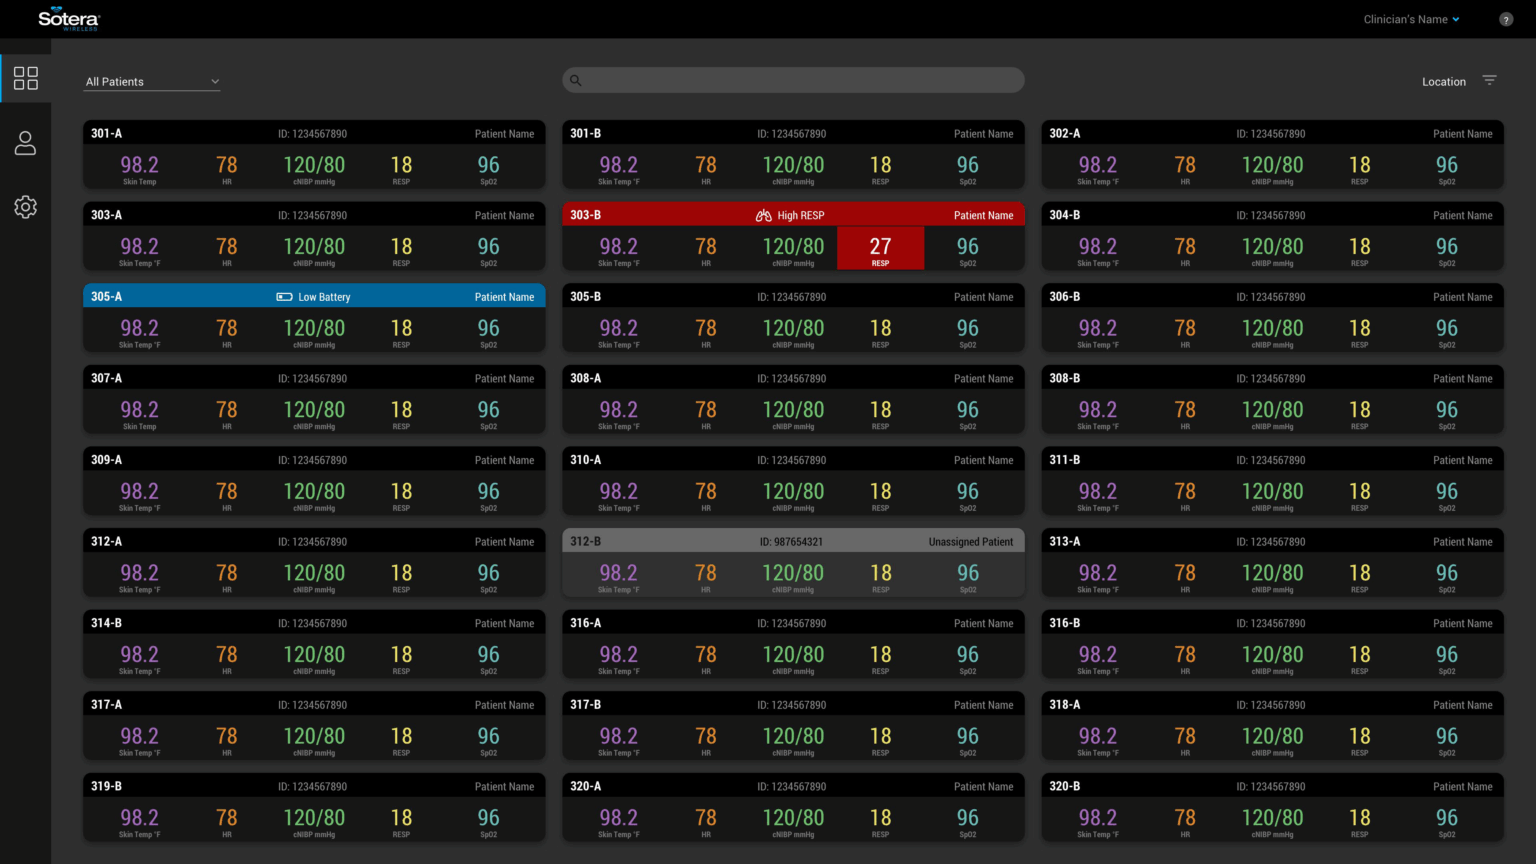
Task: Click inside the patient search field
Action: [793, 80]
